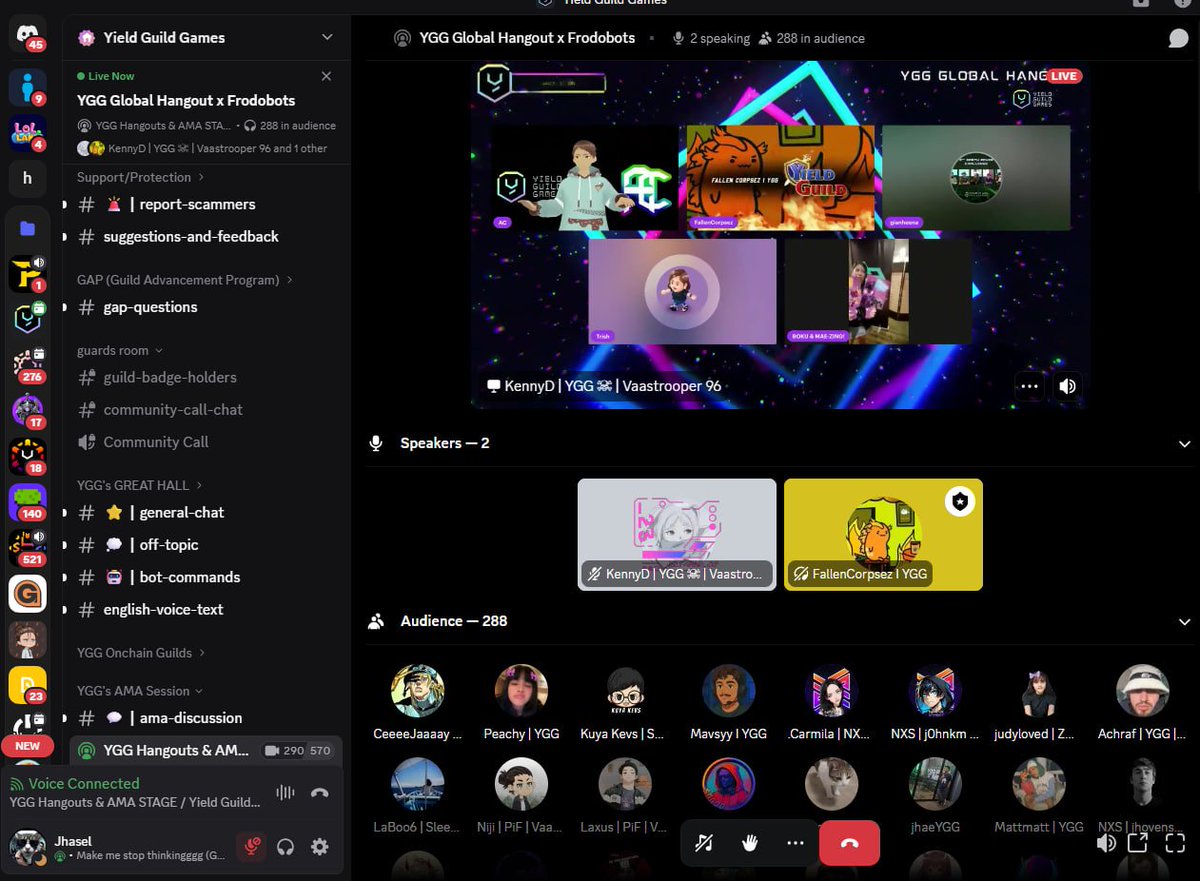Click Peachy | YGG audience avatar
Screen dimensions: 1200x881
point(522,691)
